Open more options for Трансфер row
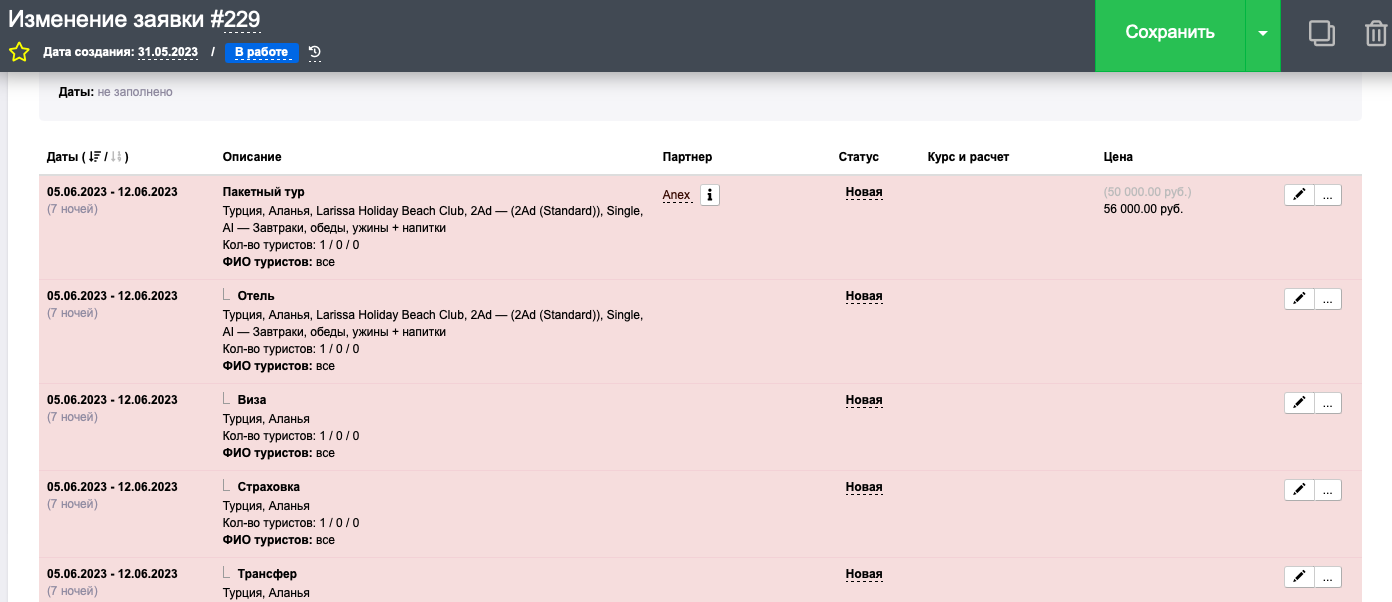This screenshot has height=602, width=1392. point(1327,577)
